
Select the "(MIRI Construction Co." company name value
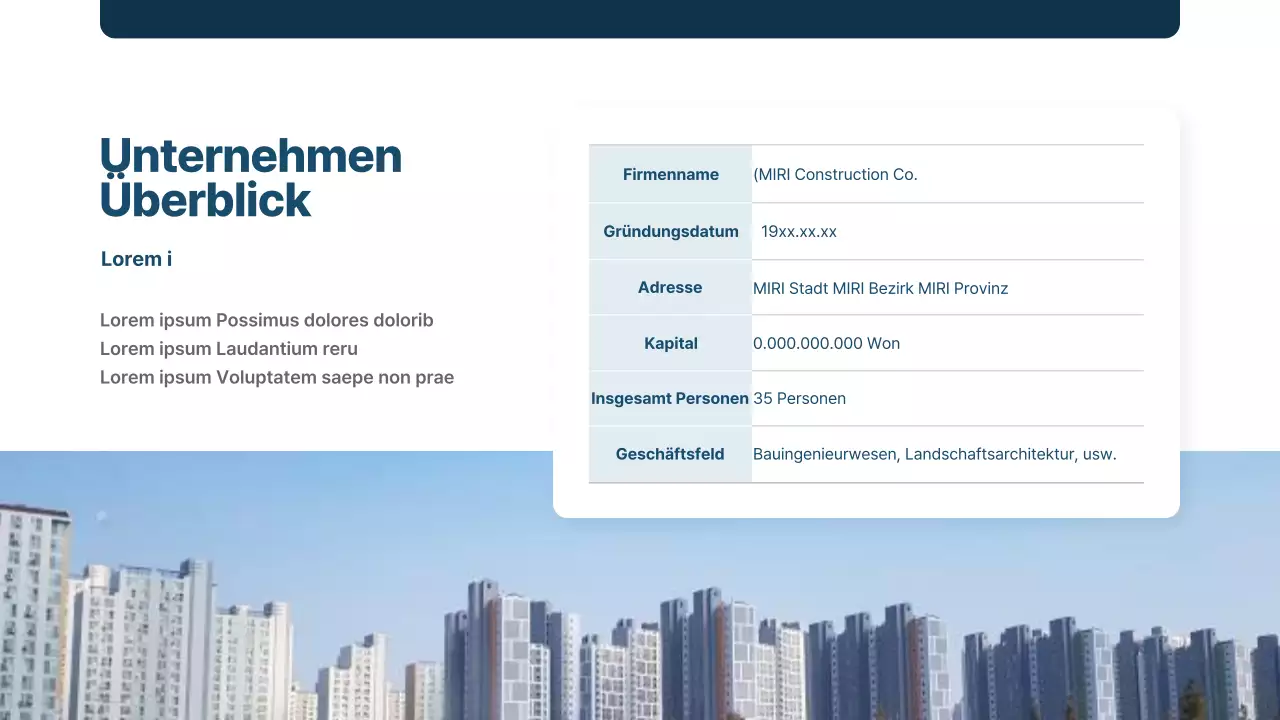[x=836, y=174]
